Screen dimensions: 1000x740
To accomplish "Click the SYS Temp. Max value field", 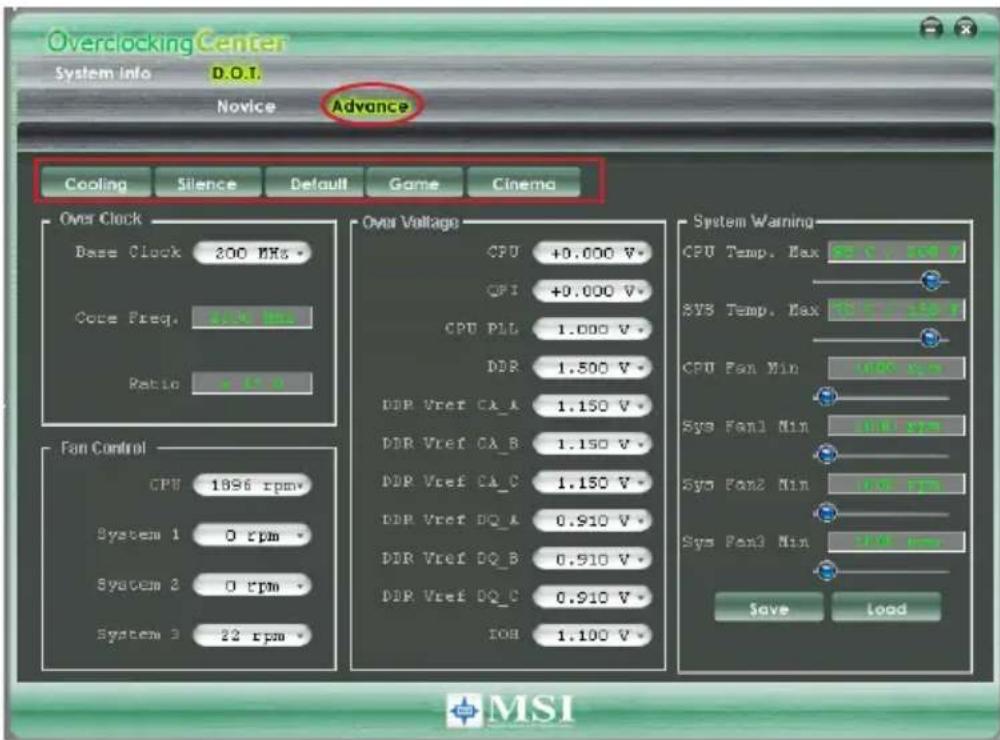I will [896, 310].
